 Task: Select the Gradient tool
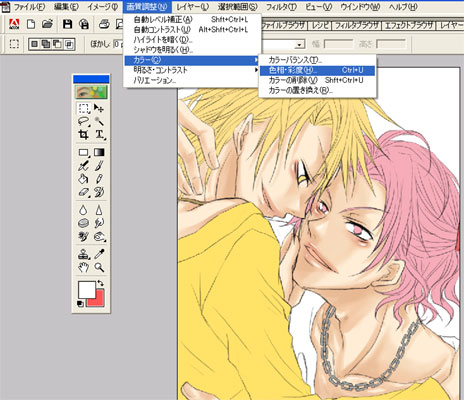tap(99, 153)
